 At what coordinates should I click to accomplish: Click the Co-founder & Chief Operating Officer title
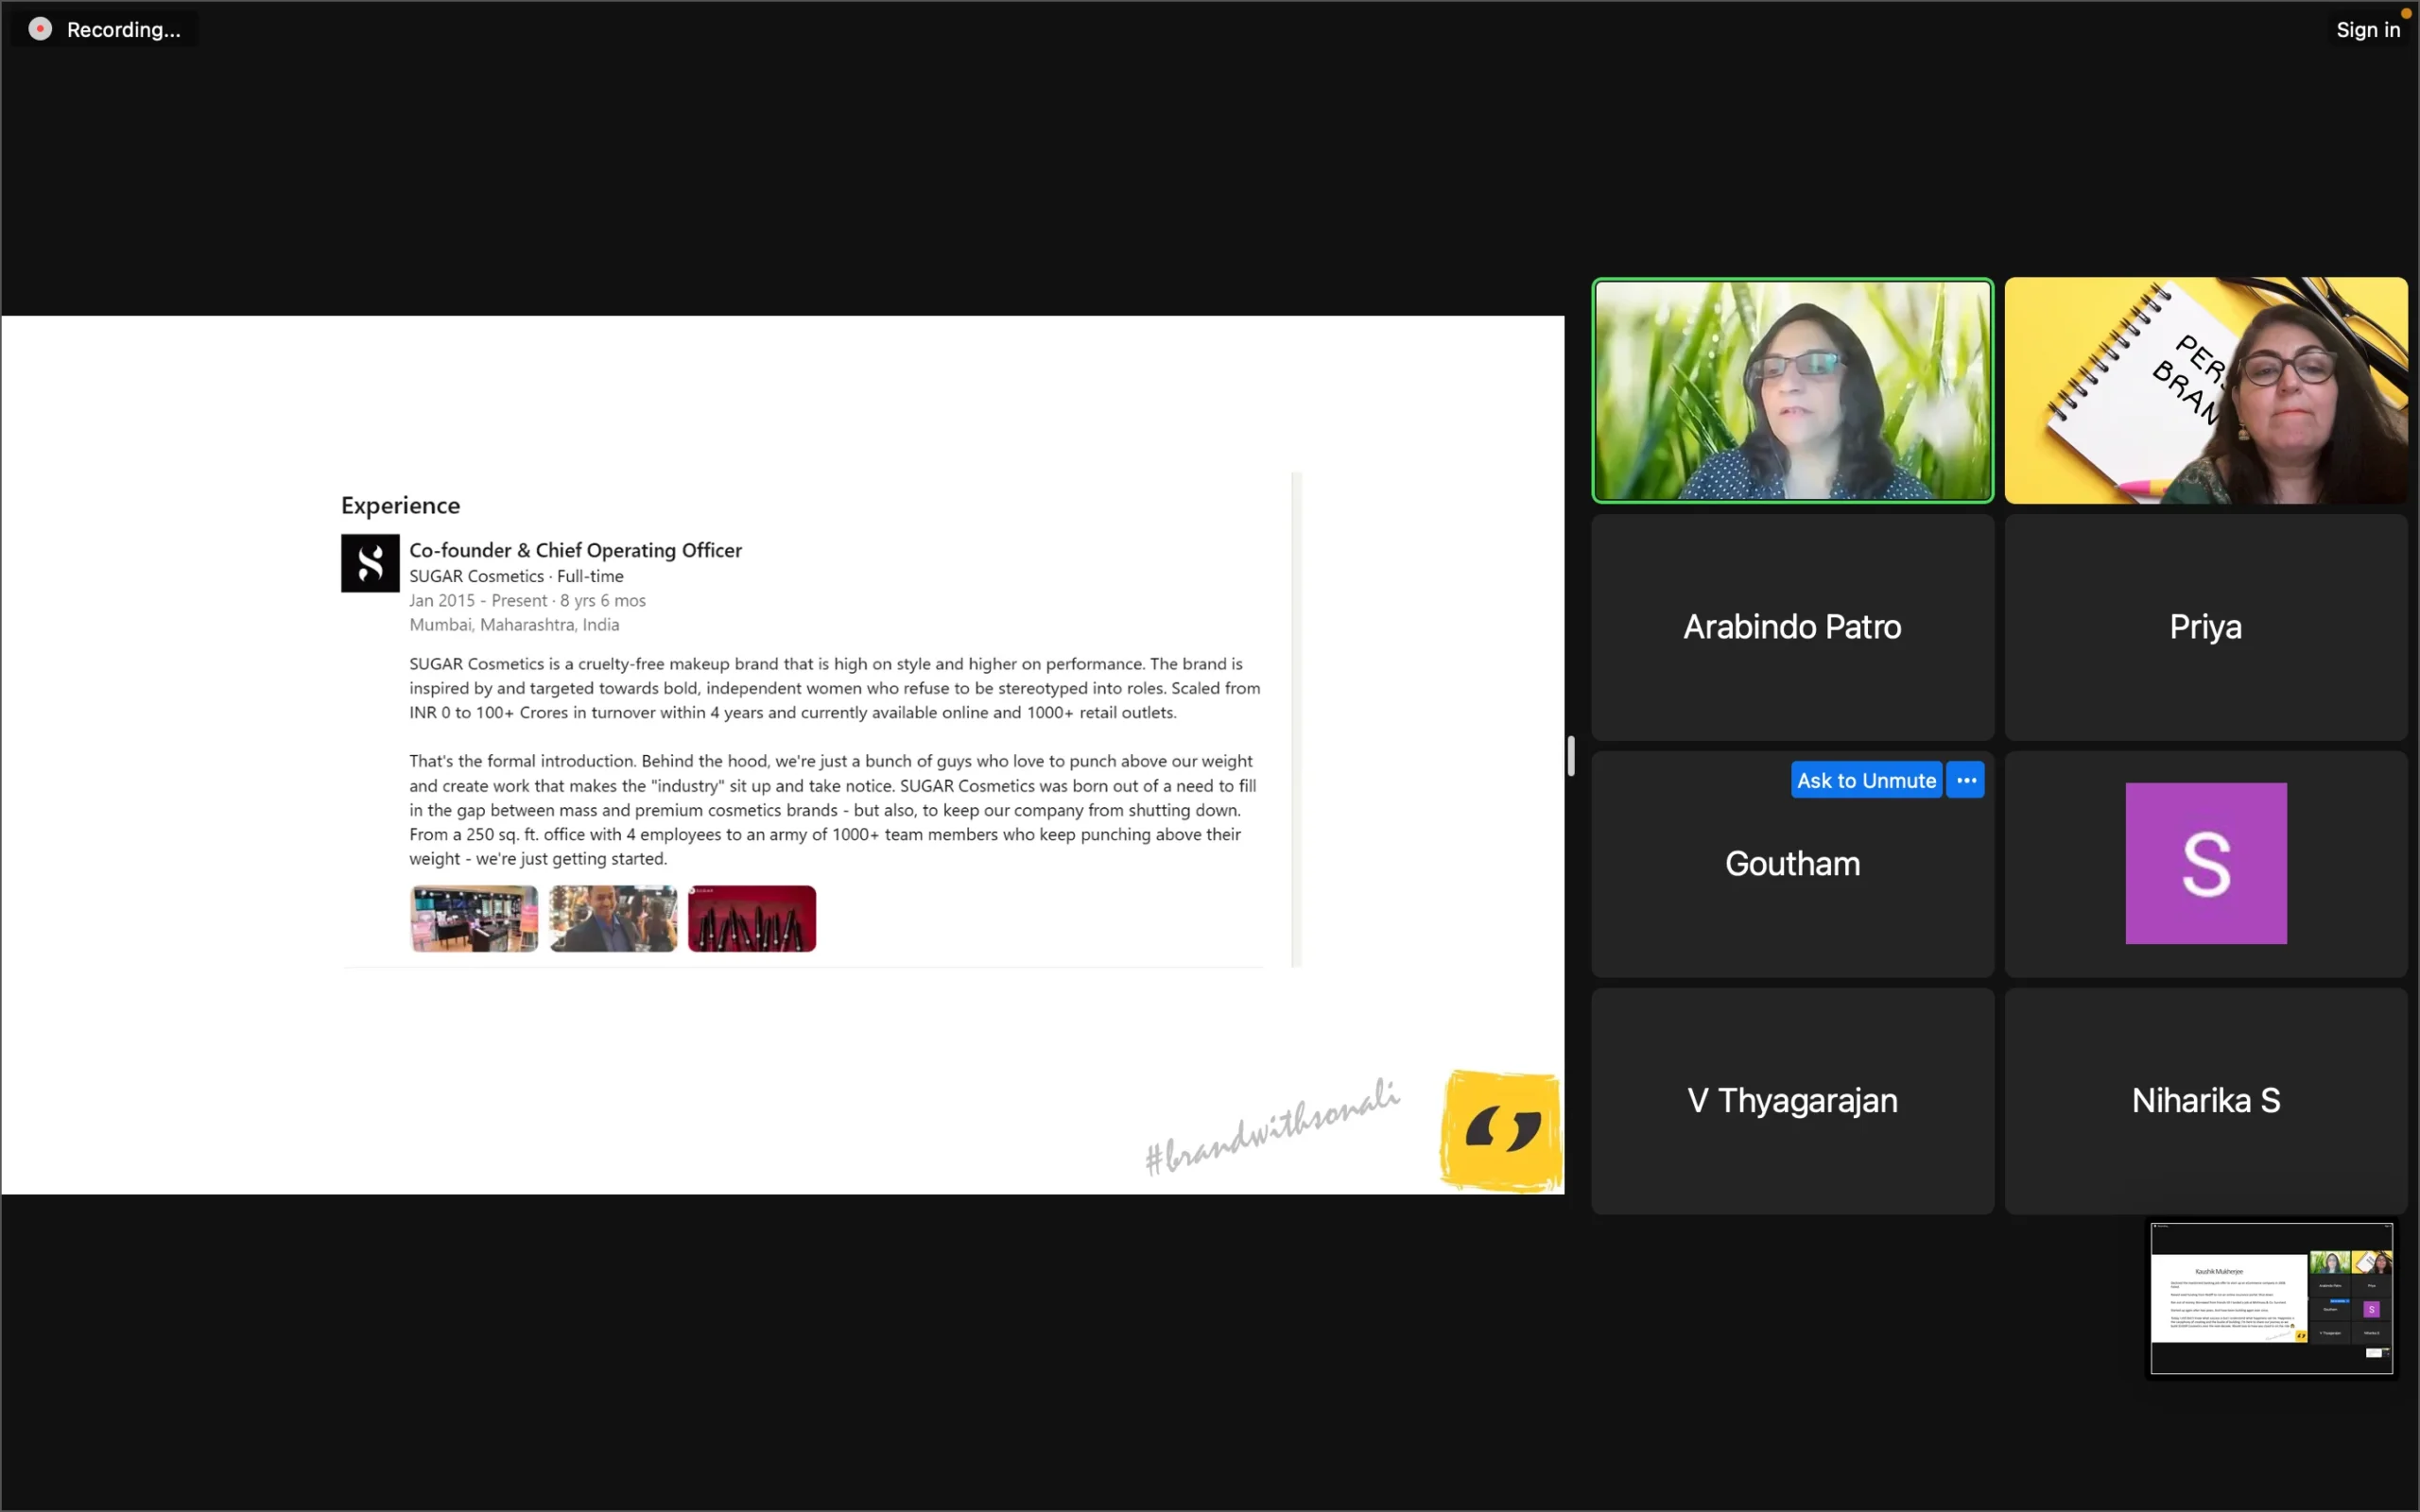(575, 550)
